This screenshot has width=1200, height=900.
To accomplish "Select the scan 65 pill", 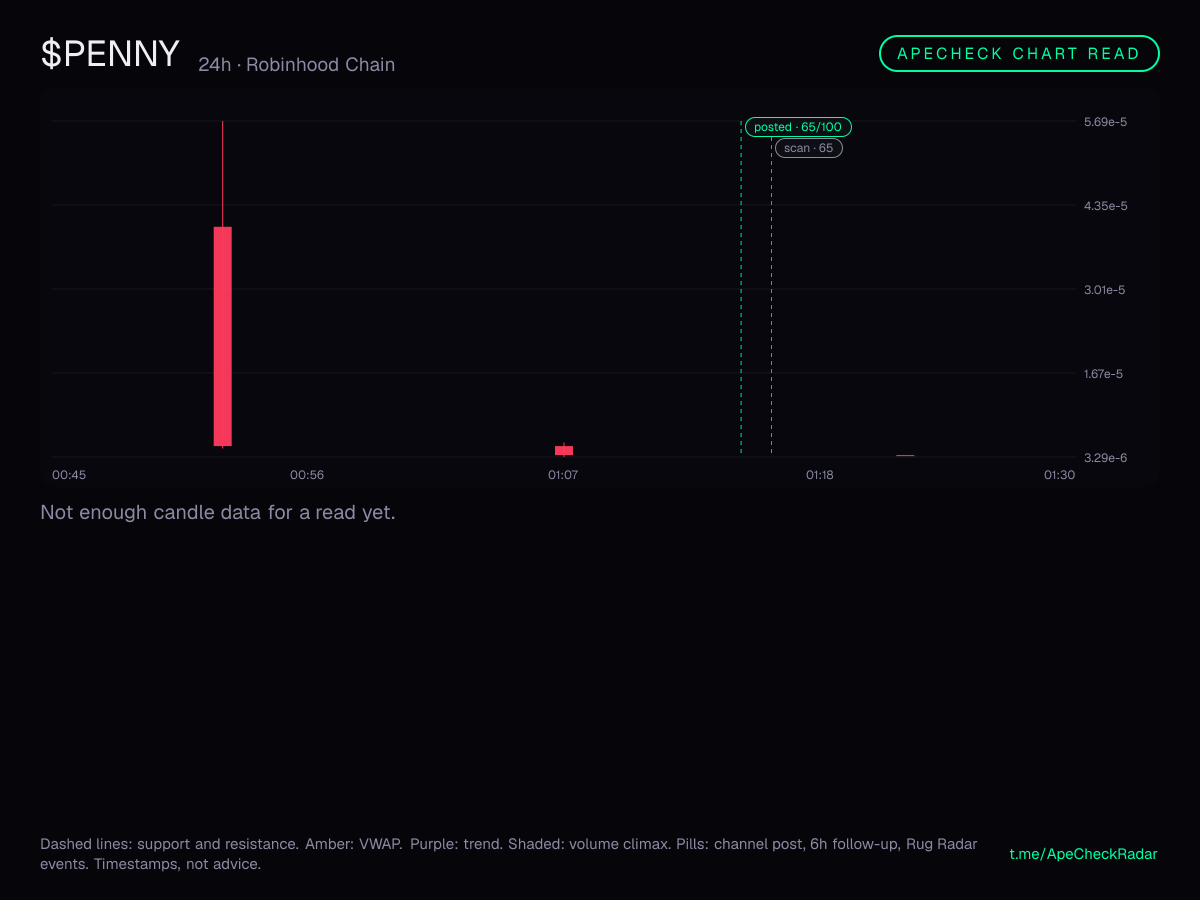I will click(808, 148).
